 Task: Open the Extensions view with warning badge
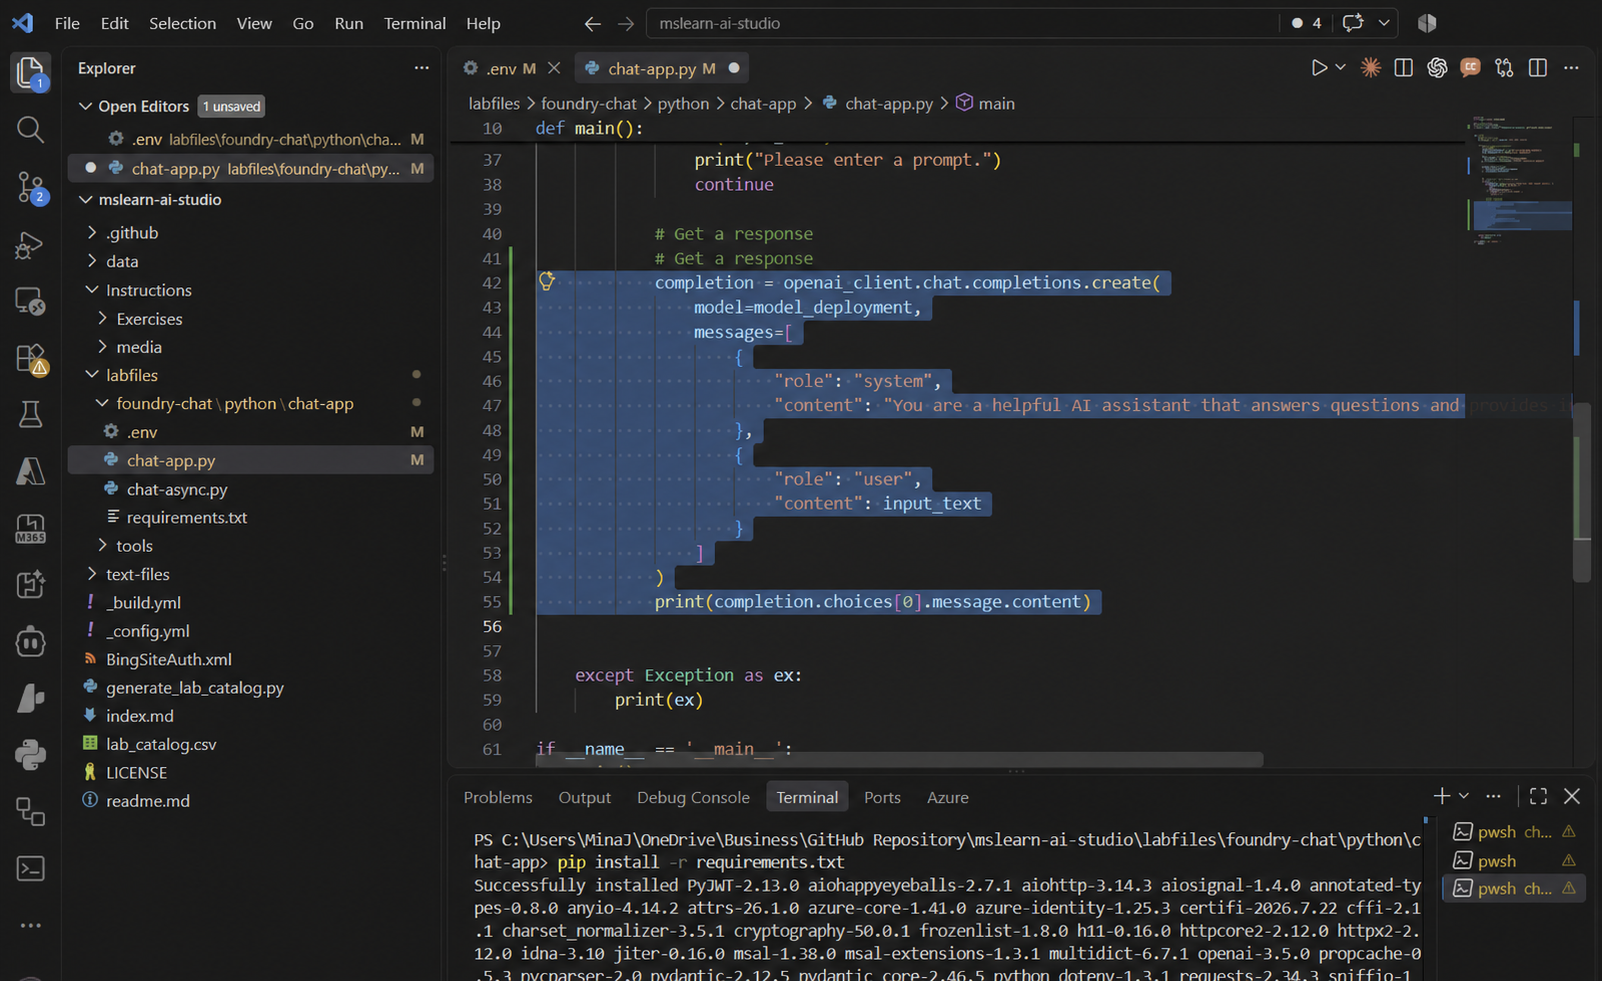[30, 359]
